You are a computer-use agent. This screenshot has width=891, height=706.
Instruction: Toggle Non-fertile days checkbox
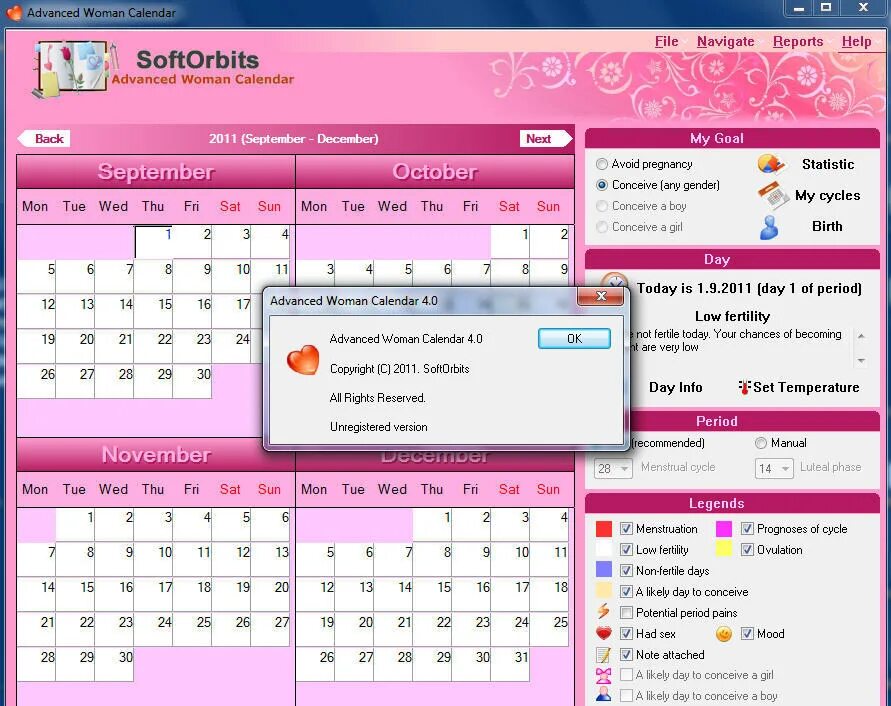pyautogui.click(x=626, y=571)
